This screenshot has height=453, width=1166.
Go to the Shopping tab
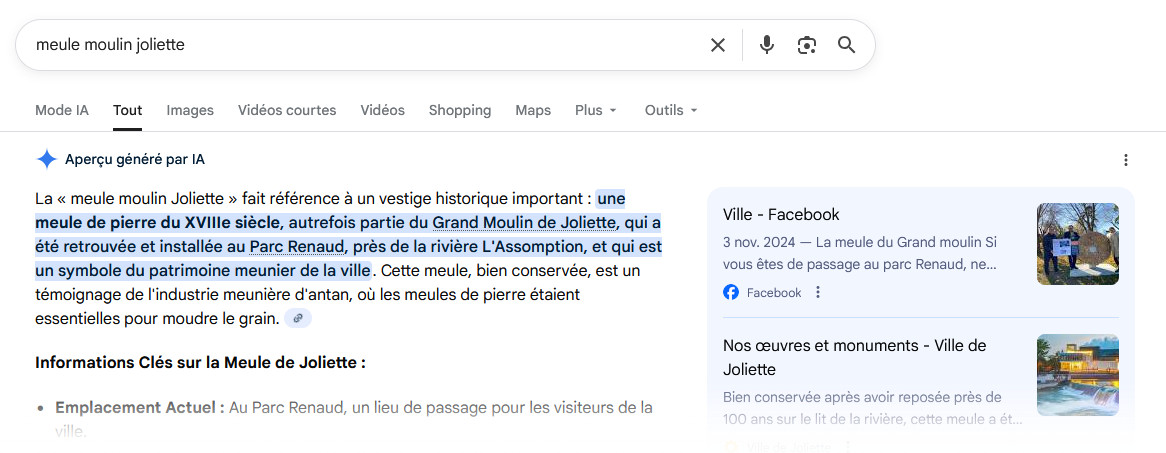pos(460,110)
